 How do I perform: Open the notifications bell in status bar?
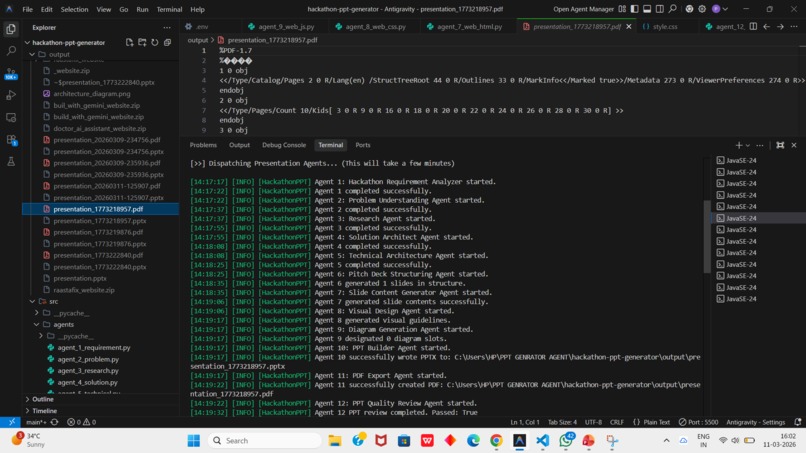click(x=798, y=422)
